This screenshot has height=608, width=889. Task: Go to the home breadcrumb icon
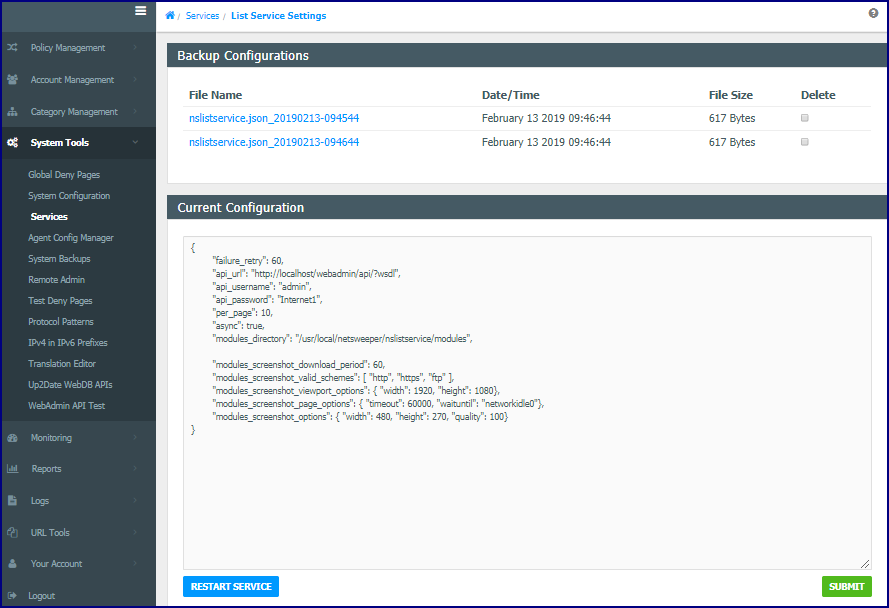click(x=170, y=15)
